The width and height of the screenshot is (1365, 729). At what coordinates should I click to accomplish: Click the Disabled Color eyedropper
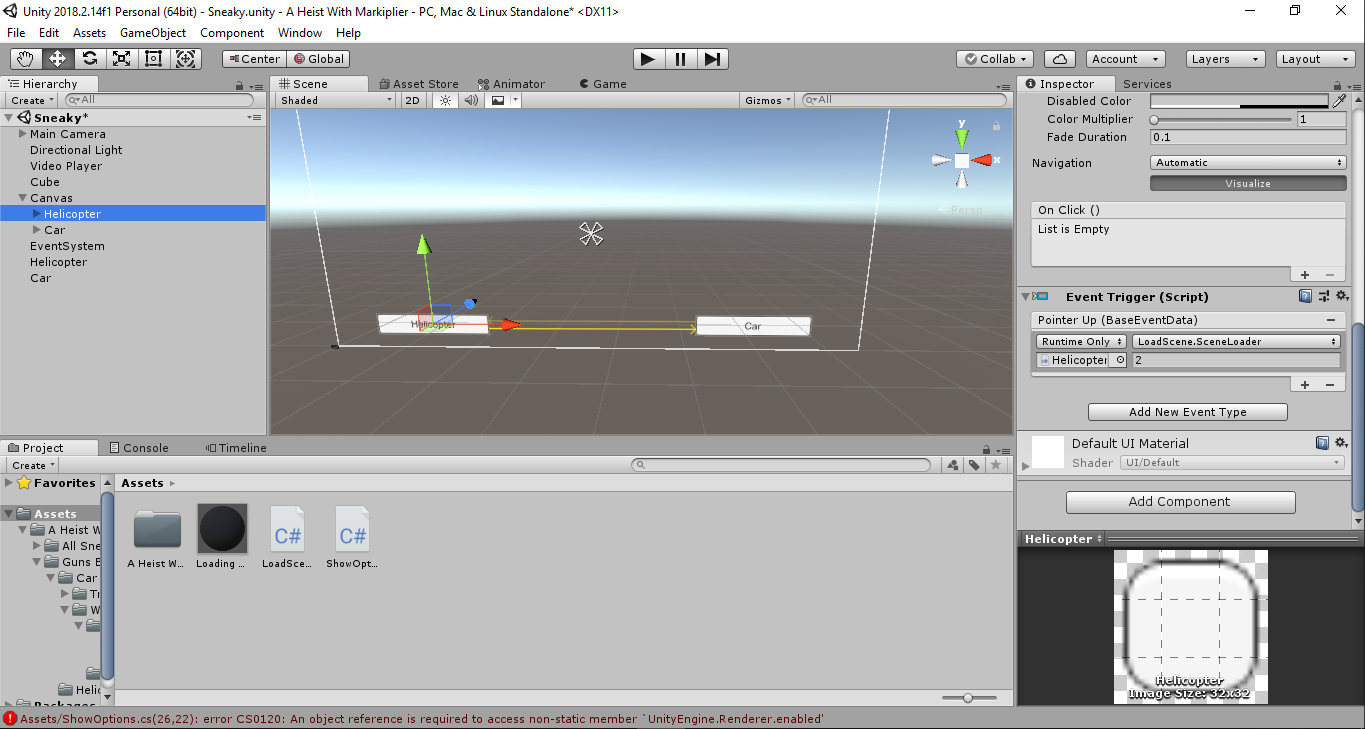pyautogui.click(x=1339, y=102)
